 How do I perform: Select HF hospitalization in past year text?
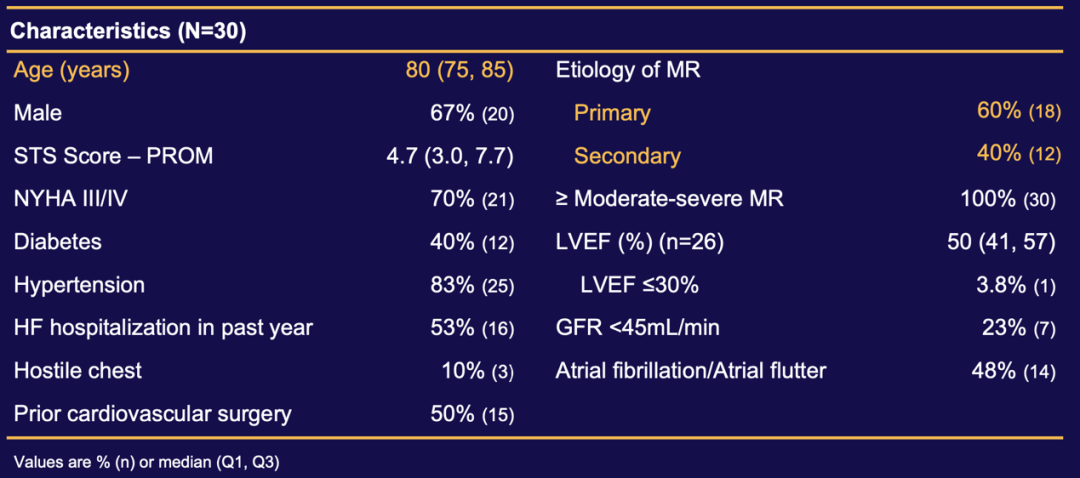149,328
